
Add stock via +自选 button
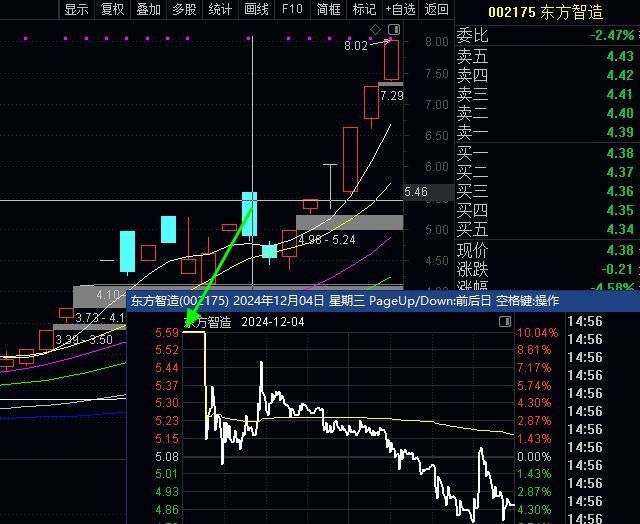[x=400, y=9]
